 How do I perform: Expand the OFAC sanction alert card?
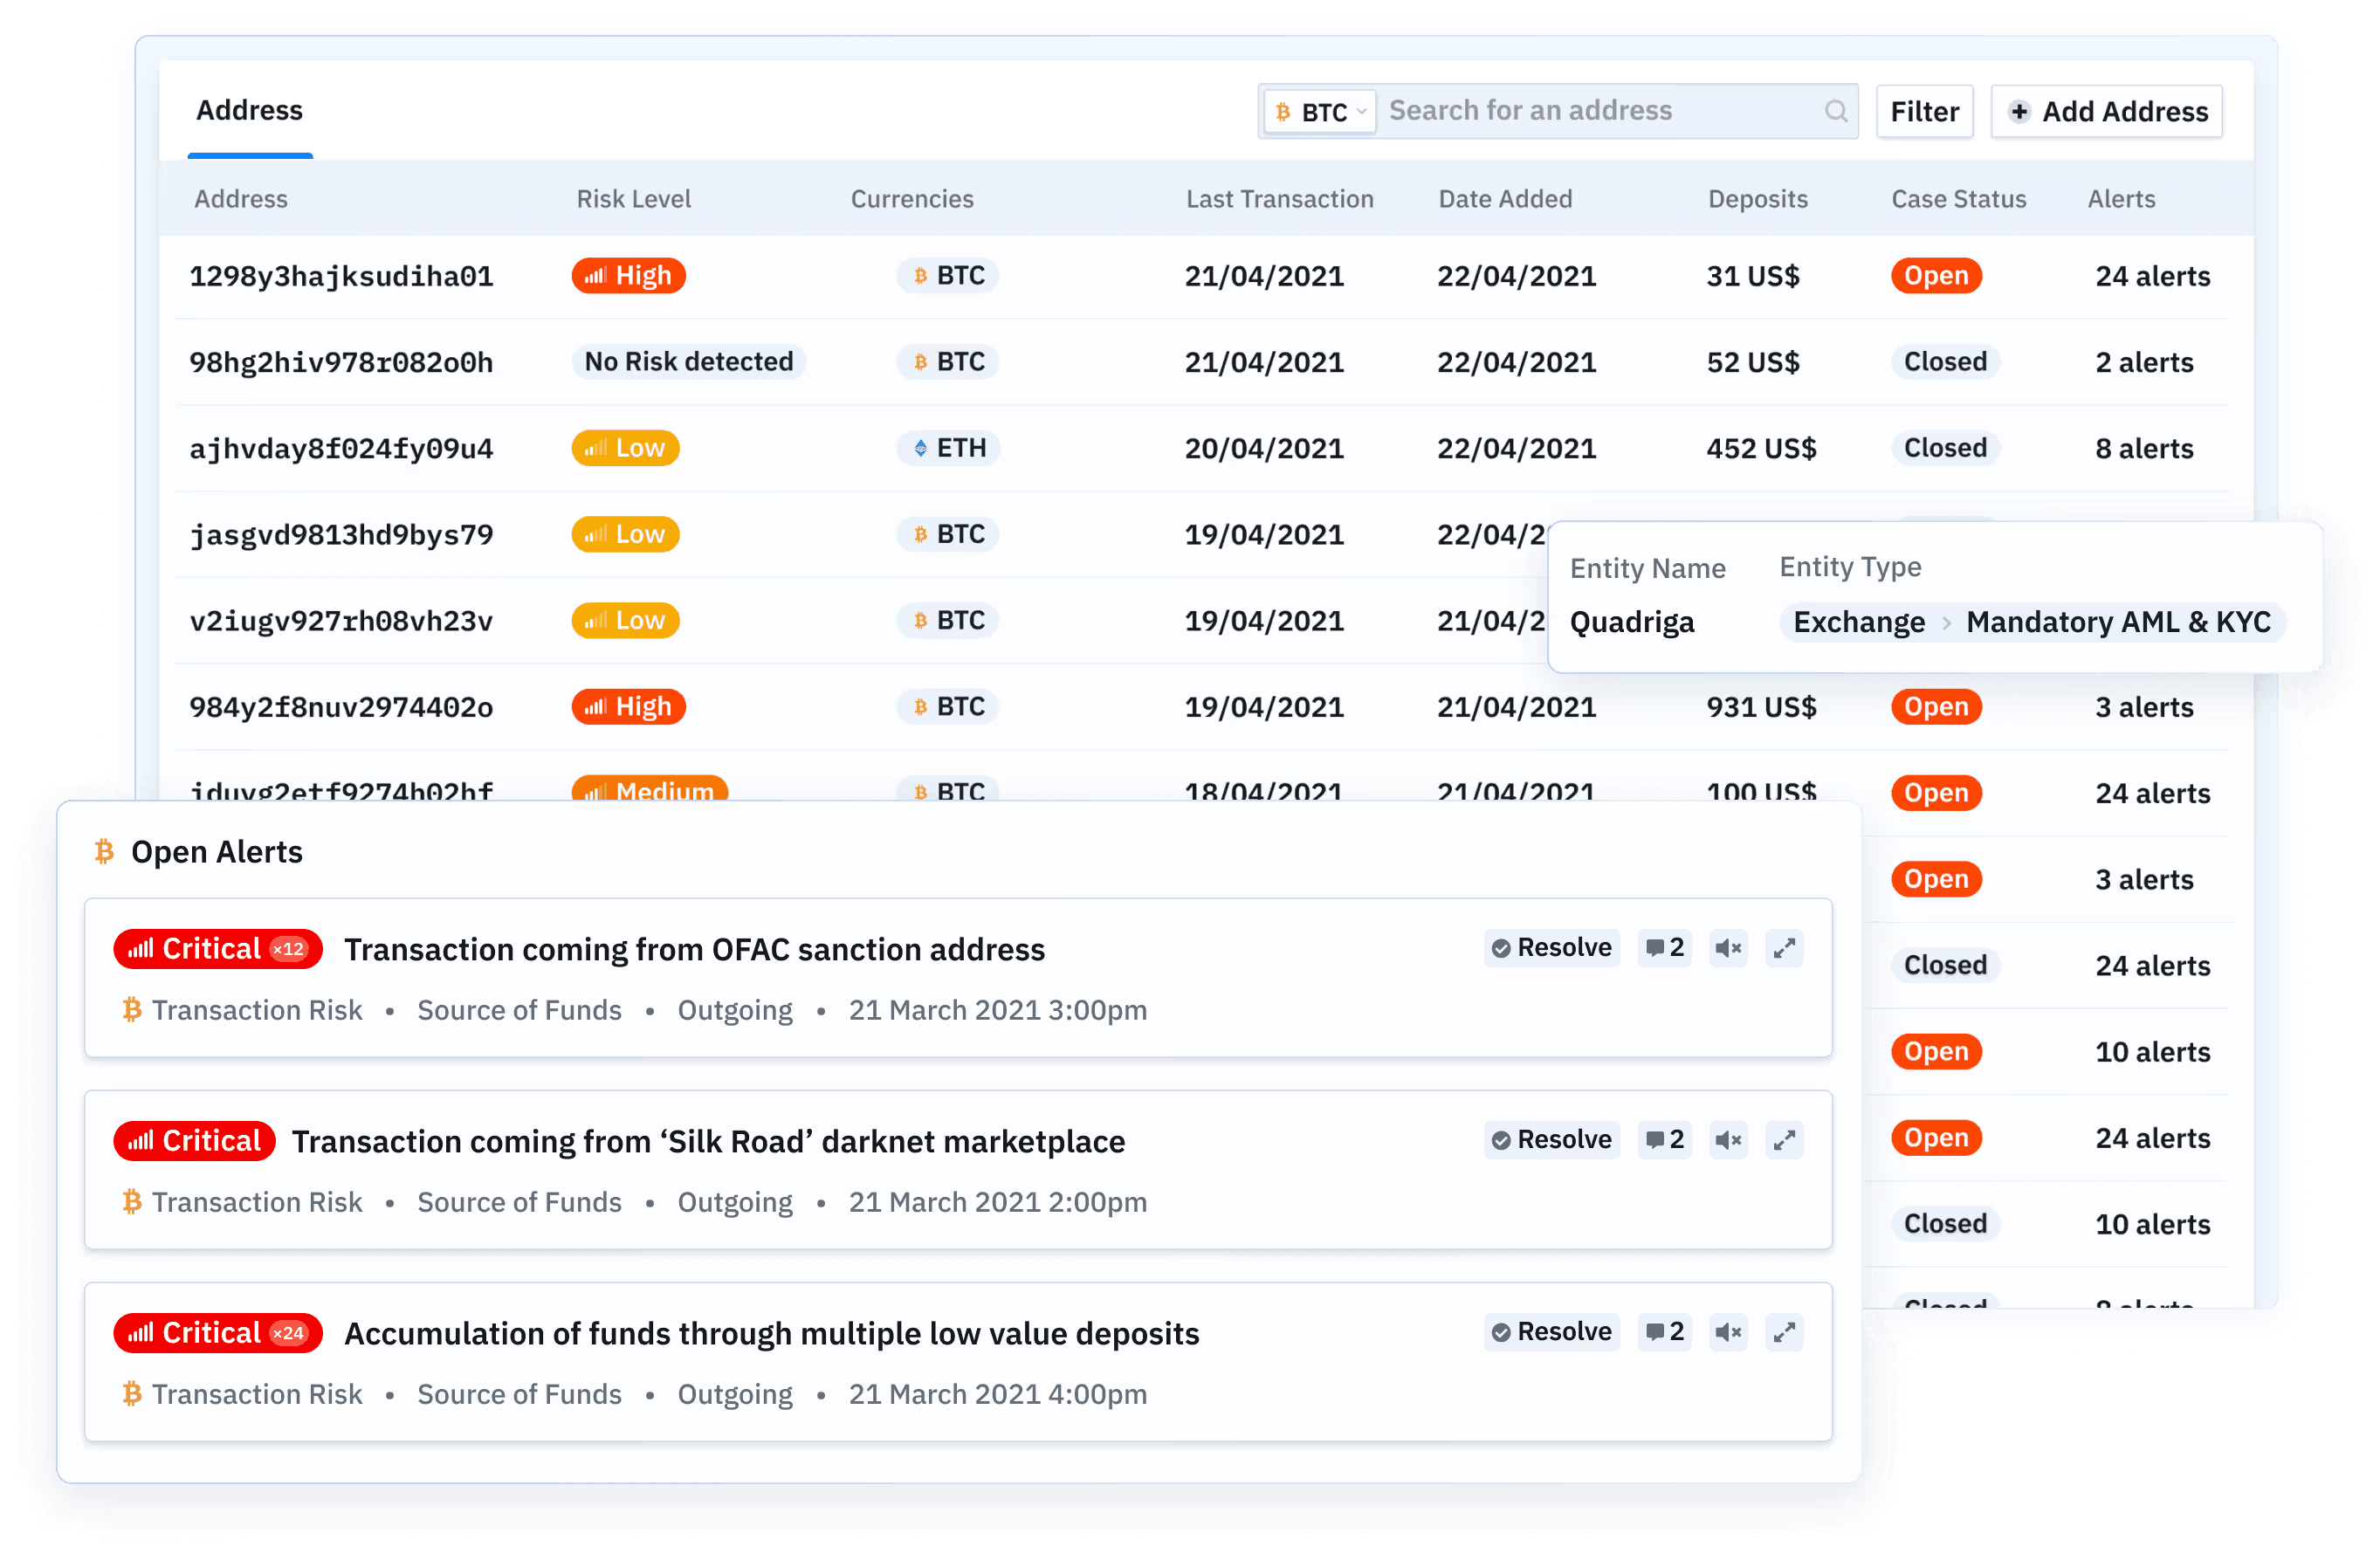[1783, 947]
